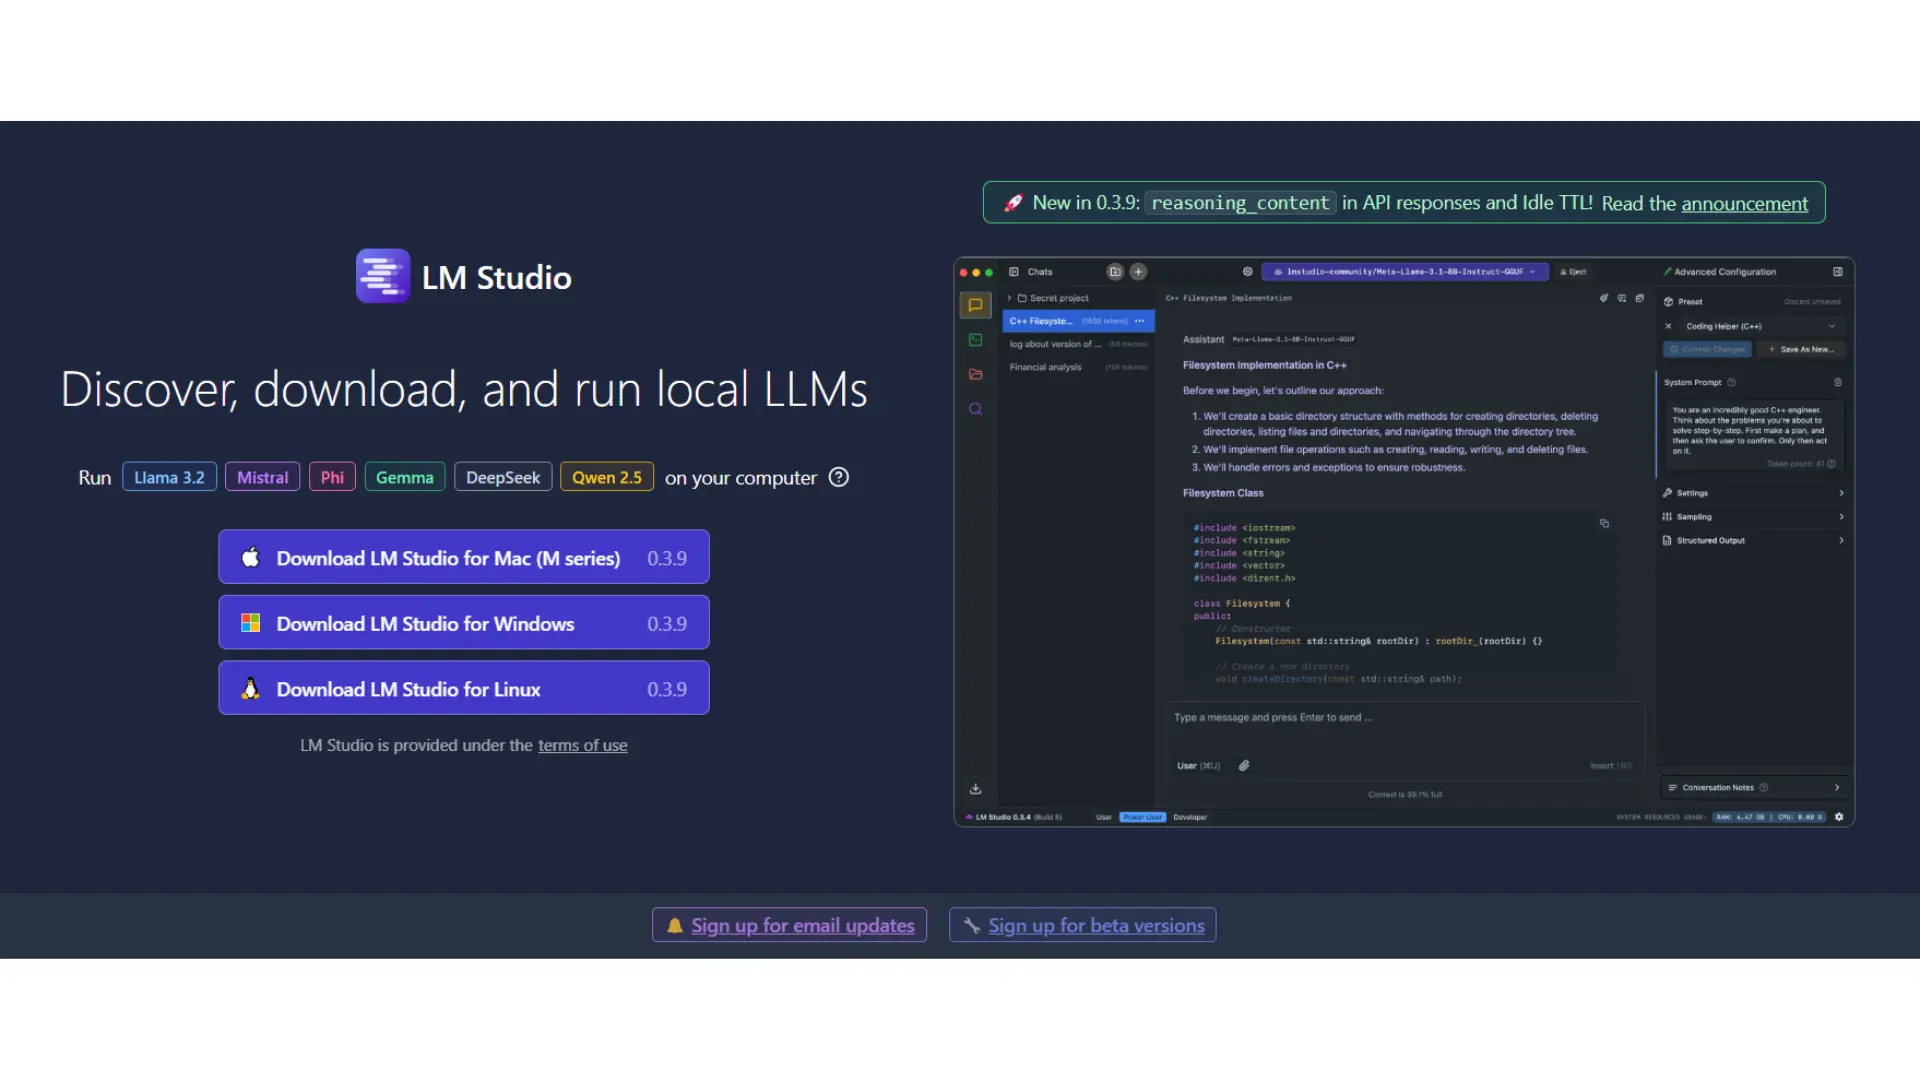
Task: Click the rightmost icon in chat header
Action: pos(1639,298)
